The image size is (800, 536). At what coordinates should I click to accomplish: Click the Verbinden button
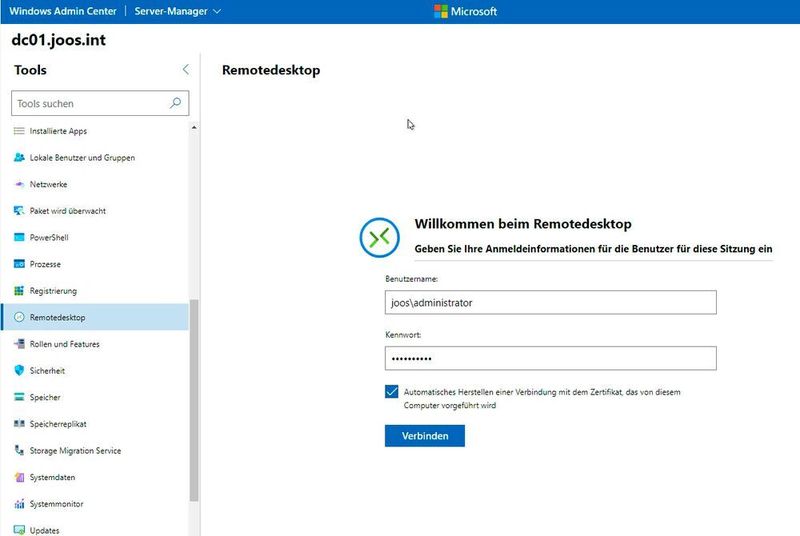424,436
